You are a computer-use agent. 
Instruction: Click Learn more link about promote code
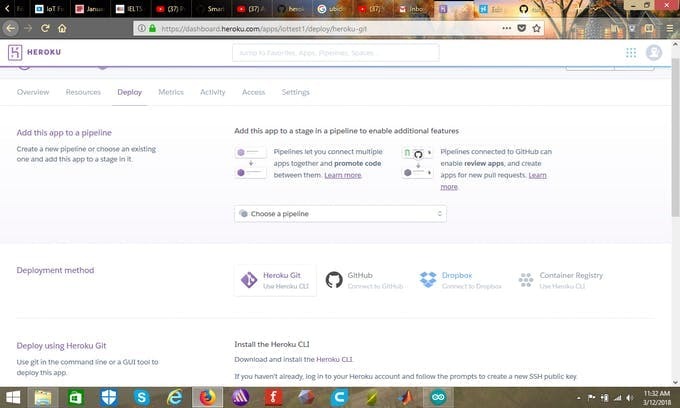coord(343,175)
